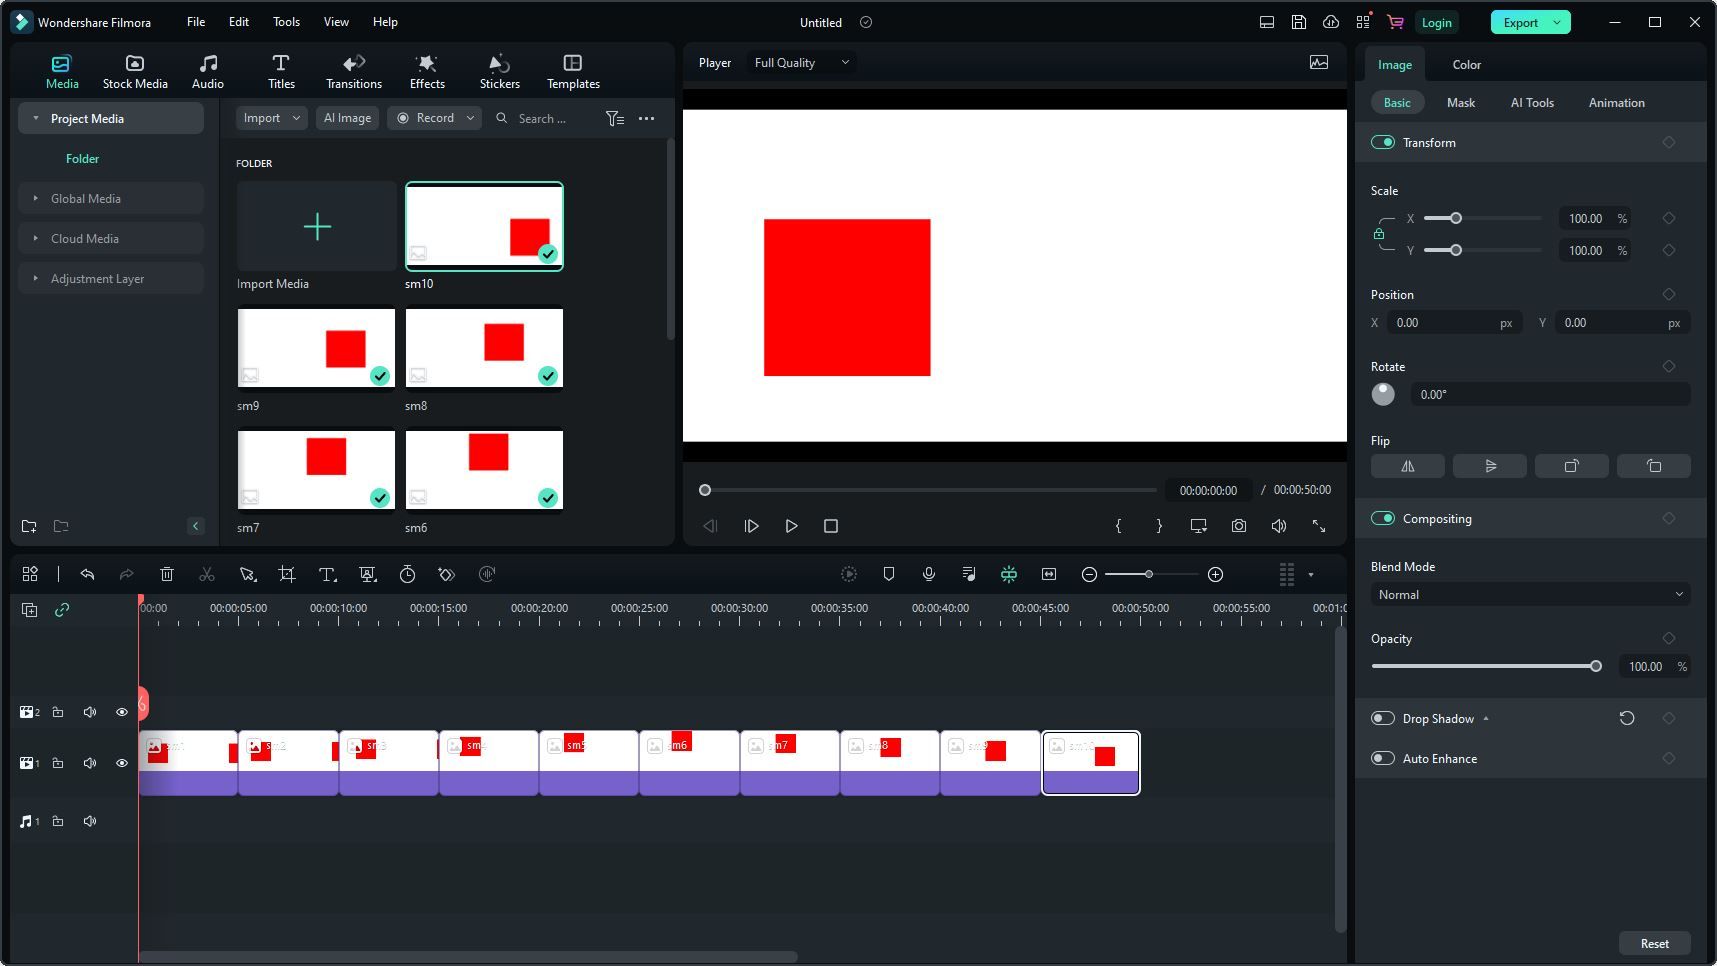Open the Tools menu

[286, 22]
